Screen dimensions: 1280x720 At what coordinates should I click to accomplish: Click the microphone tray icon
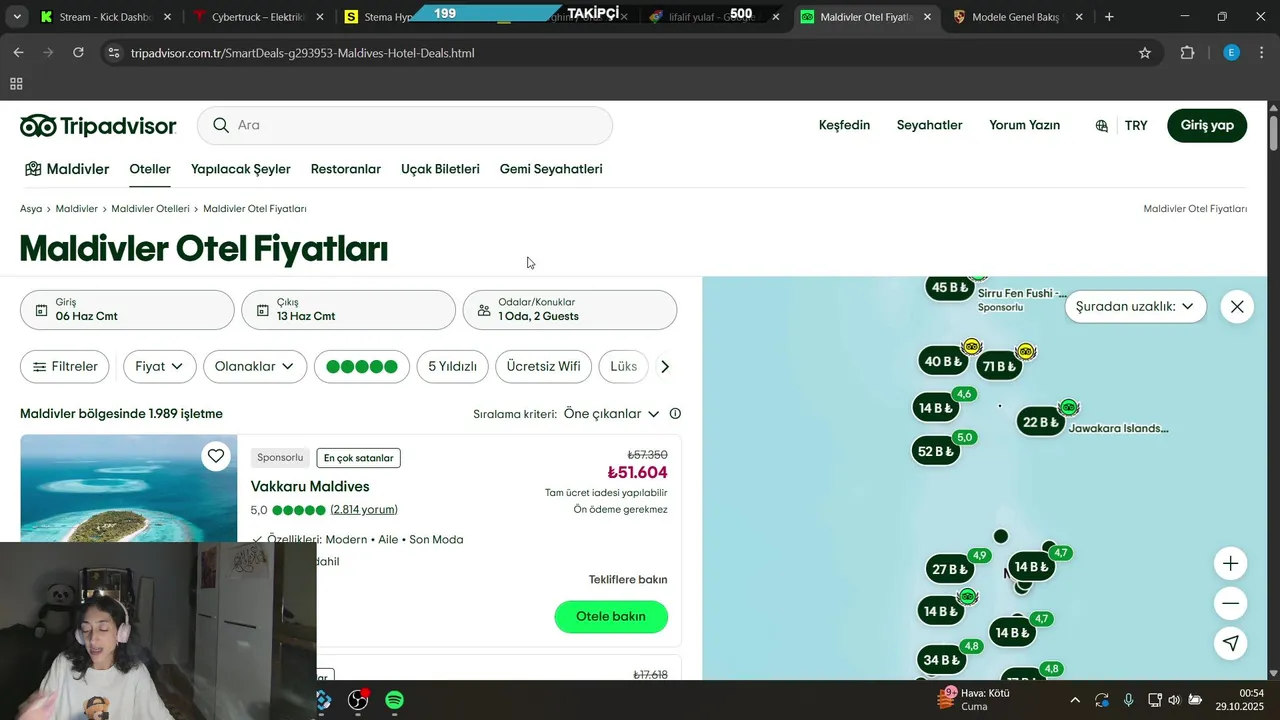click(1128, 700)
